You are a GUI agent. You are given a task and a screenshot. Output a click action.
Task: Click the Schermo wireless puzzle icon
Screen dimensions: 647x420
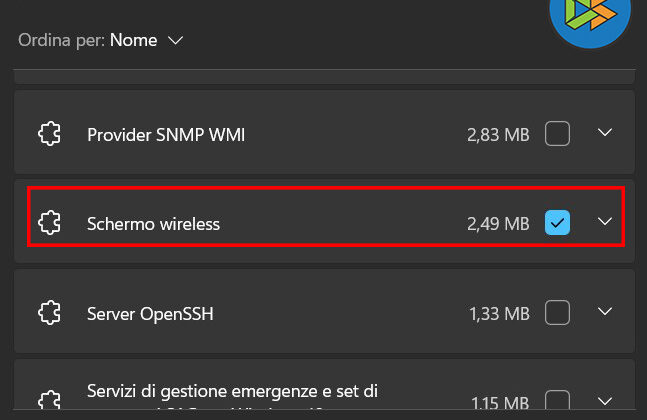pos(50,223)
